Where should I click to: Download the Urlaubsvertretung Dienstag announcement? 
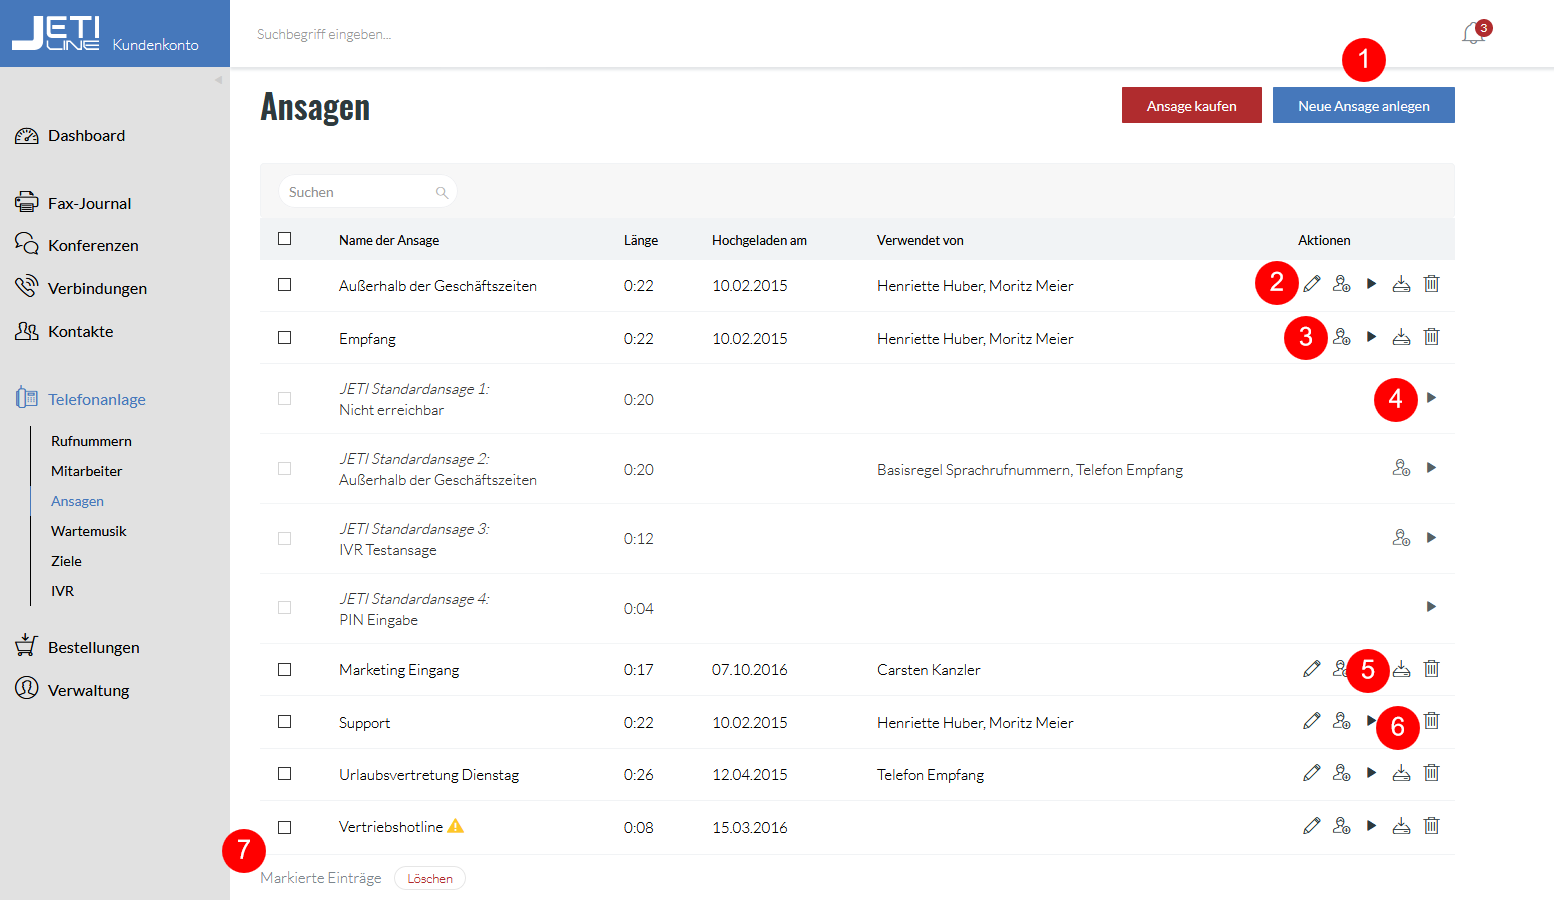tap(1402, 773)
